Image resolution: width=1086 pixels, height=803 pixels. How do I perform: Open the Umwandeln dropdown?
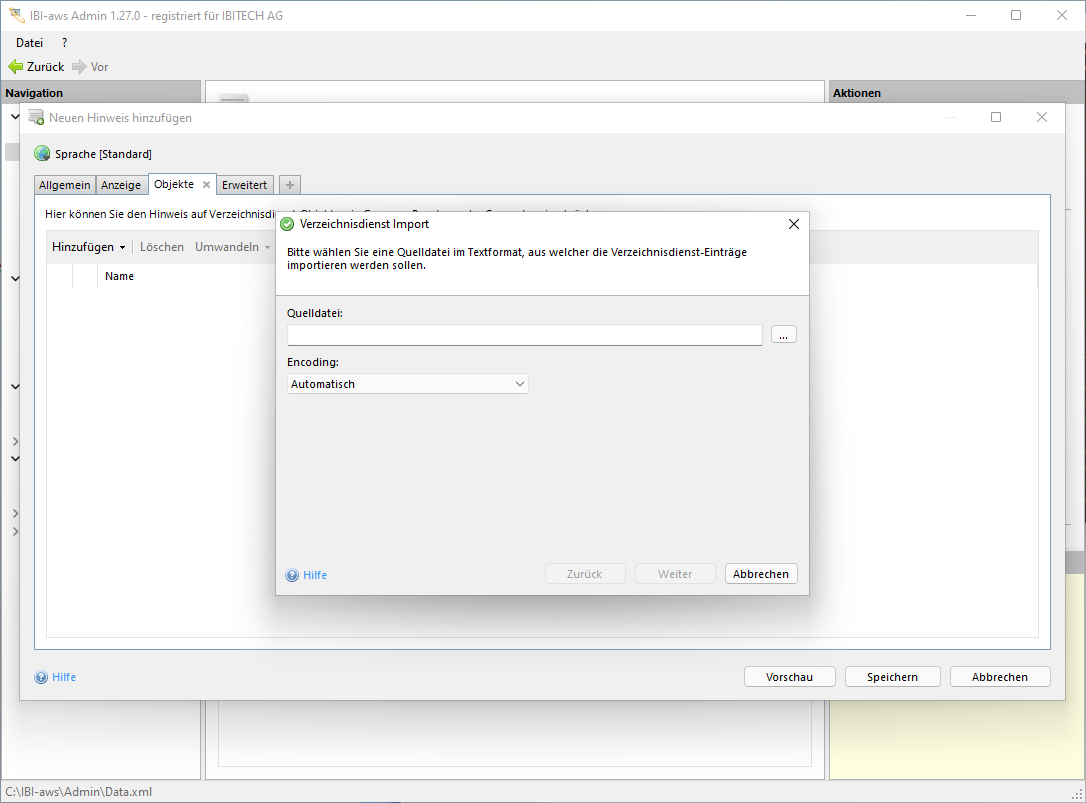pyautogui.click(x=232, y=247)
